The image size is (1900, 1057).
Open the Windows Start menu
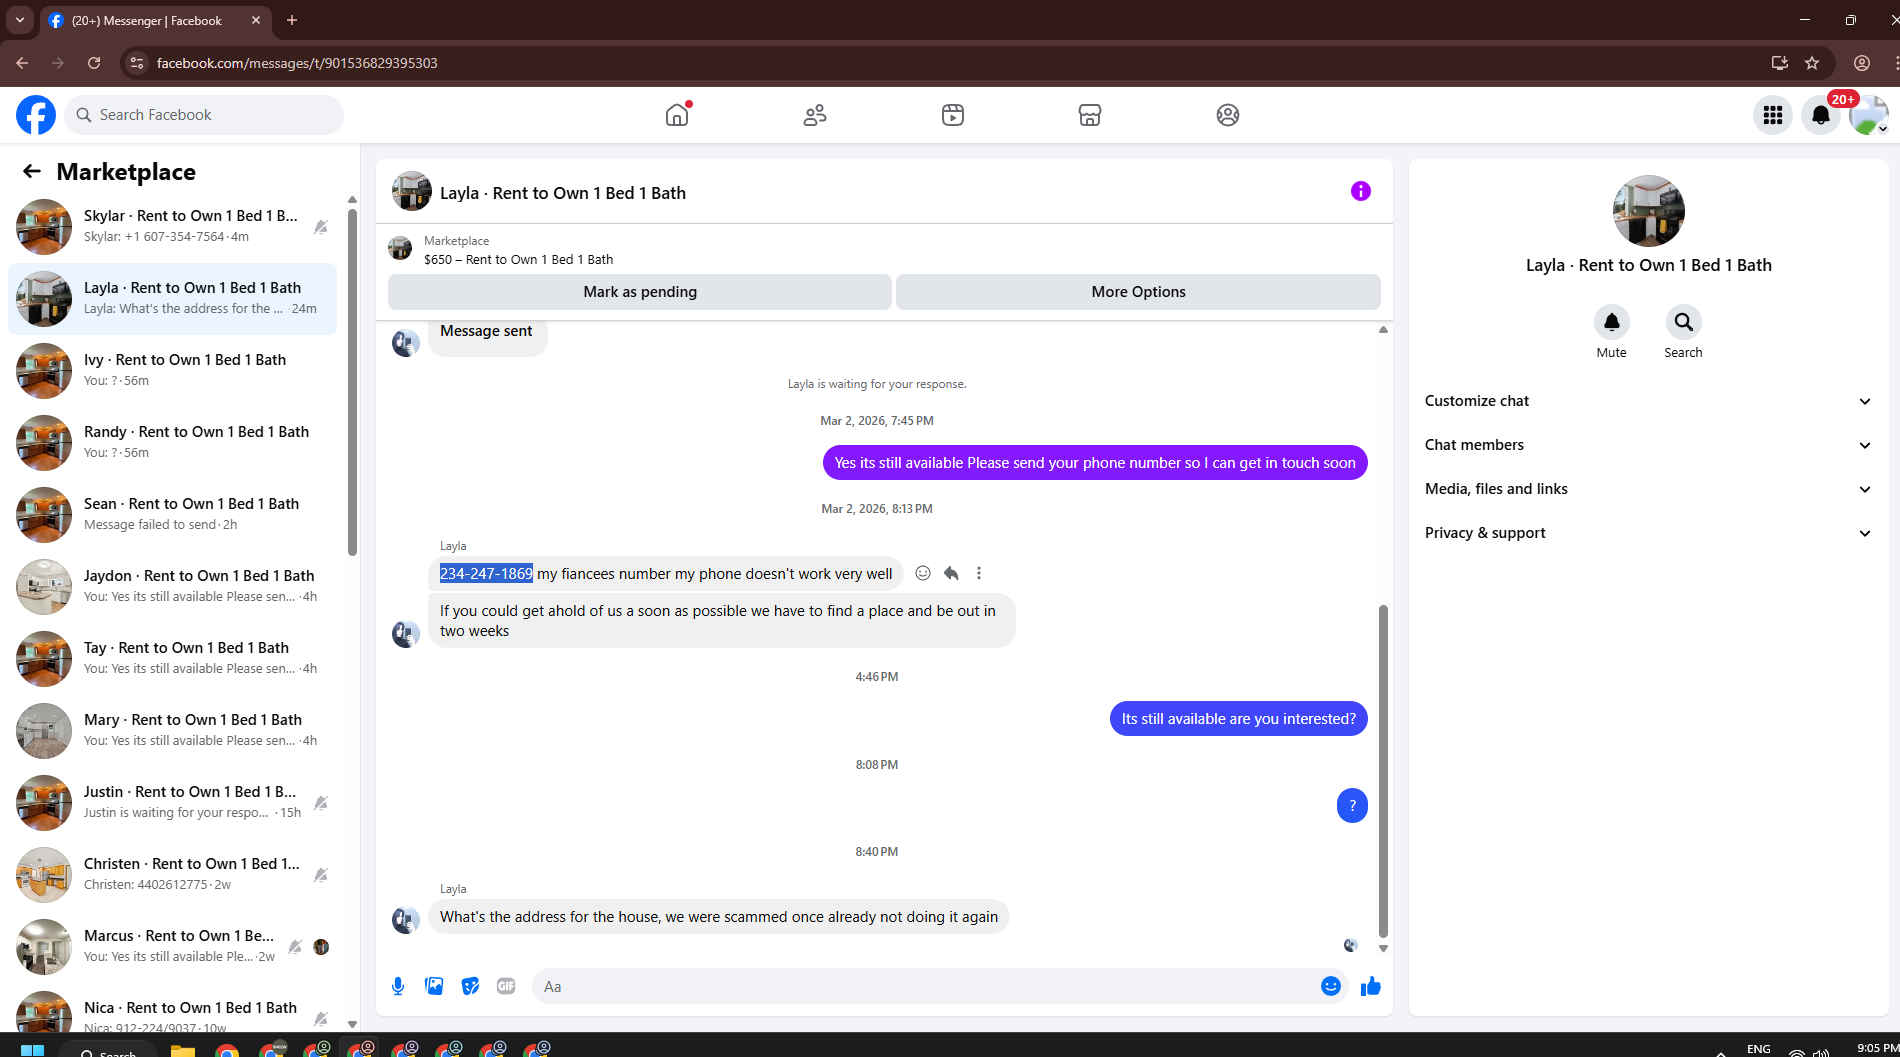pos(32,1049)
